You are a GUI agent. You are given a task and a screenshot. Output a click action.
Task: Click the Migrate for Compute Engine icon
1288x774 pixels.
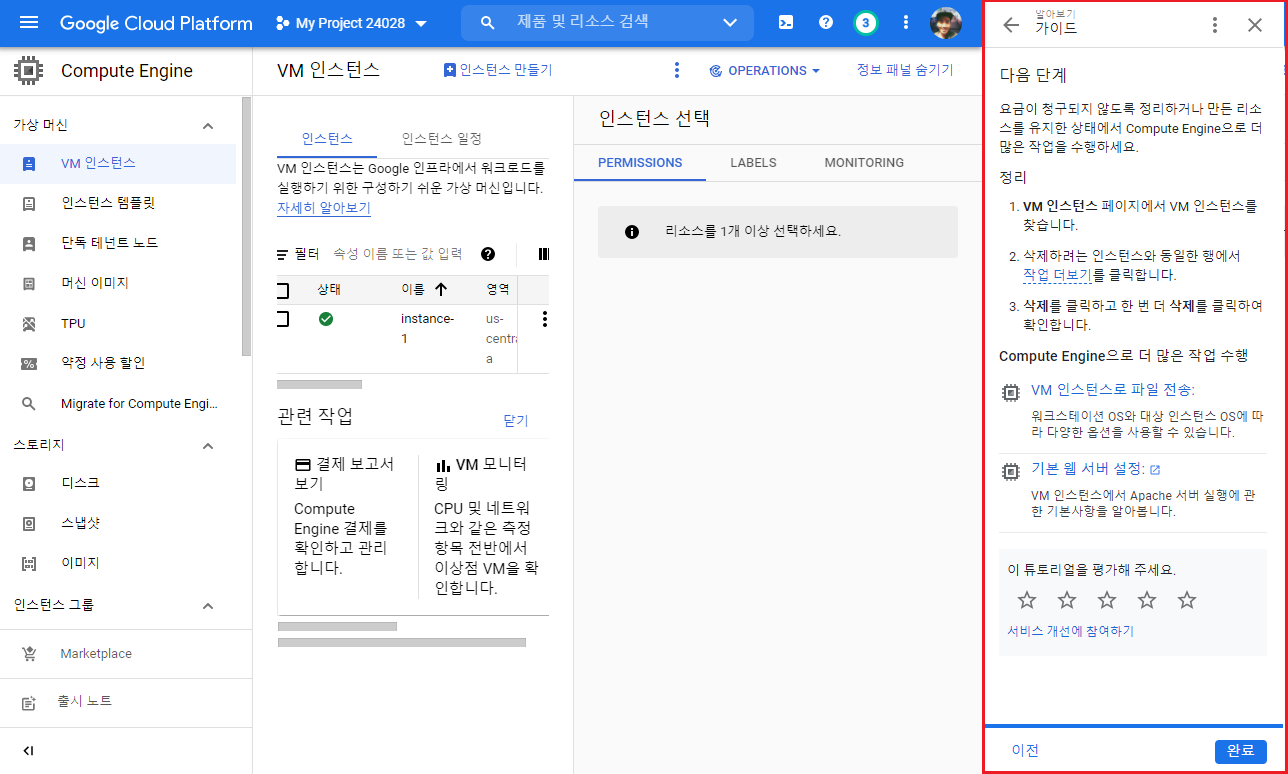pyautogui.click(x=28, y=404)
